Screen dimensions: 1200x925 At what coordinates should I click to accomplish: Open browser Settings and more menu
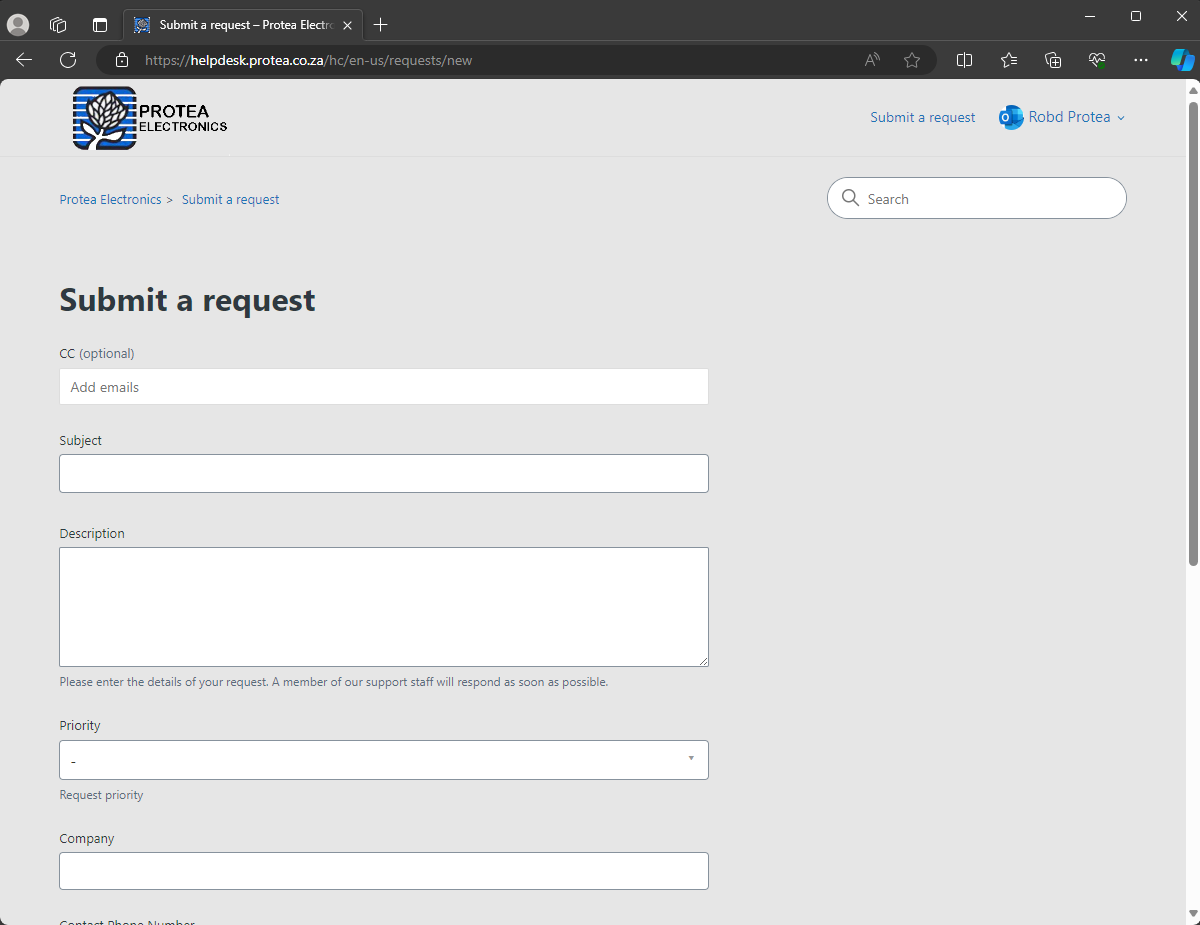click(1140, 60)
